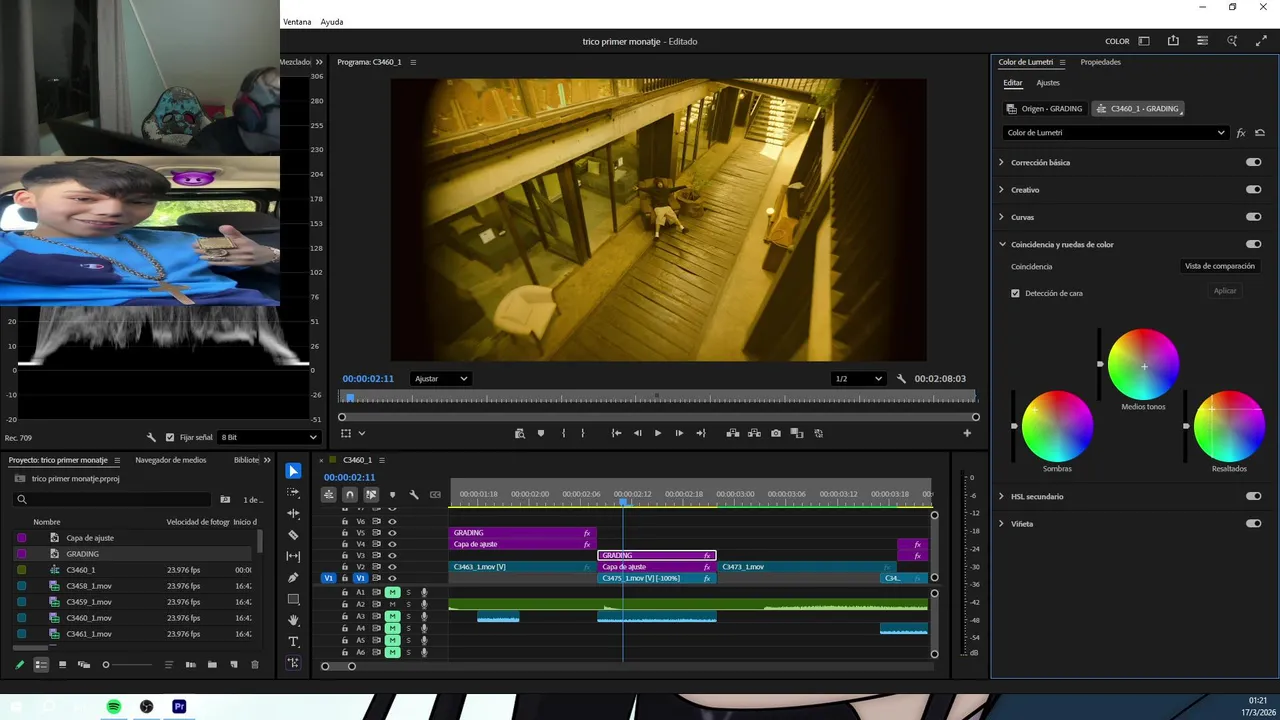Toggle HSL secundario section on/off
Screen dimensions: 1280x720
[x=1253, y=496]
